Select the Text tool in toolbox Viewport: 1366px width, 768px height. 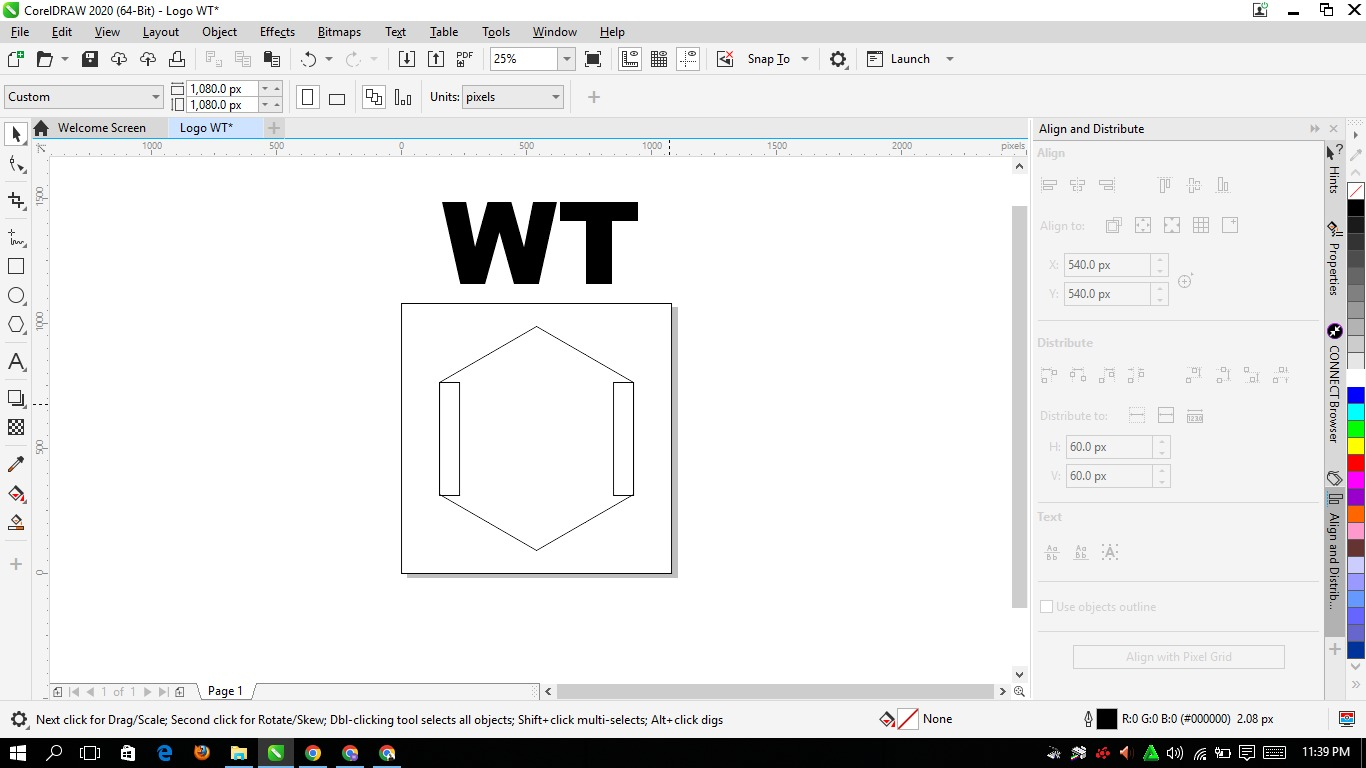click(x=16, y=362)
